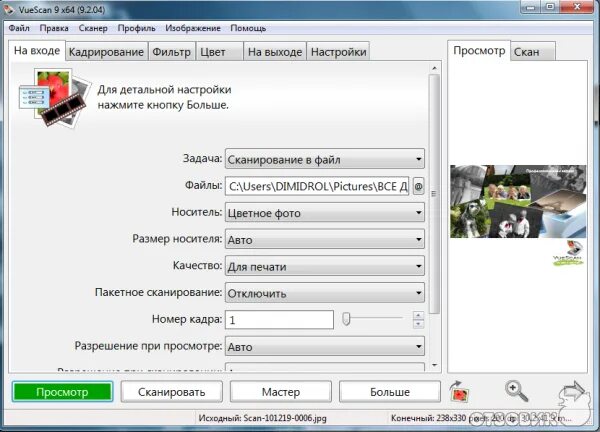Open the Изображение menu
This screenshot has height=432, width=600.
click(193, 28)
